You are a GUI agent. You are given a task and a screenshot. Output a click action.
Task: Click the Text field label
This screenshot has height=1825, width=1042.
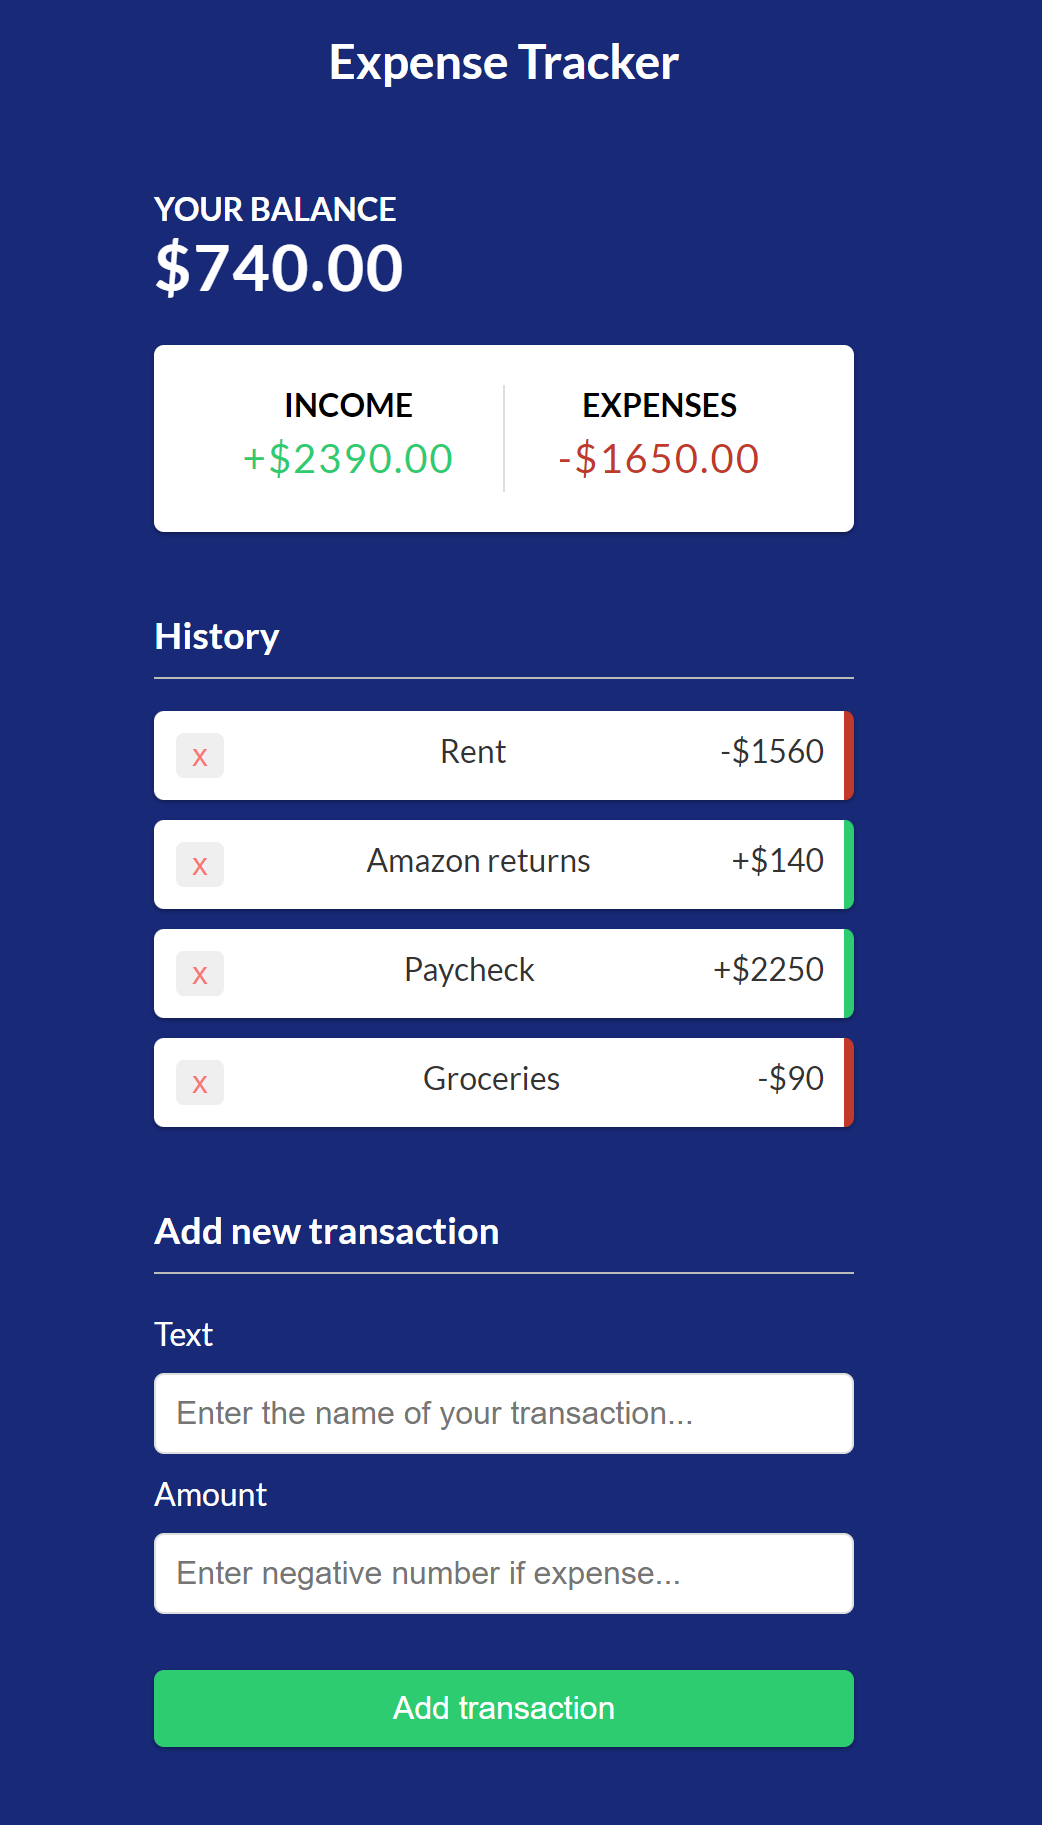[x=183, y=1334]
